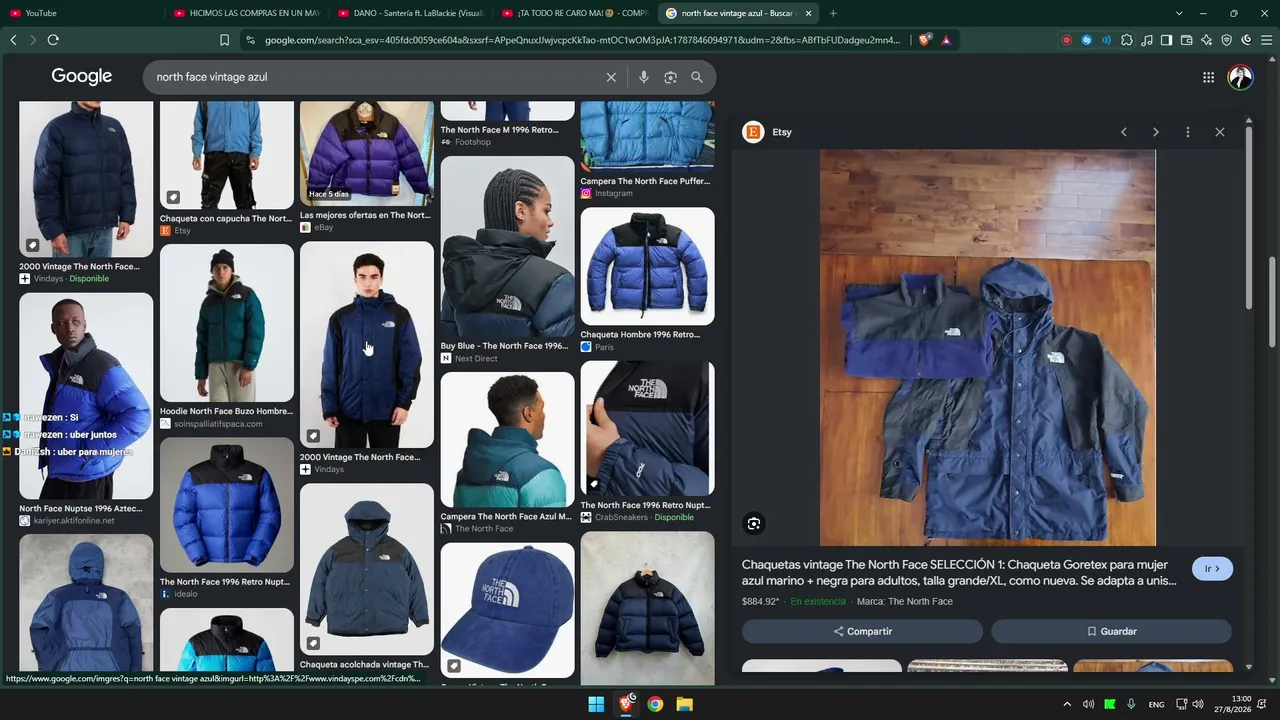
Task: Open Brave Rewards triangle icon
Action: click(946, 40)
